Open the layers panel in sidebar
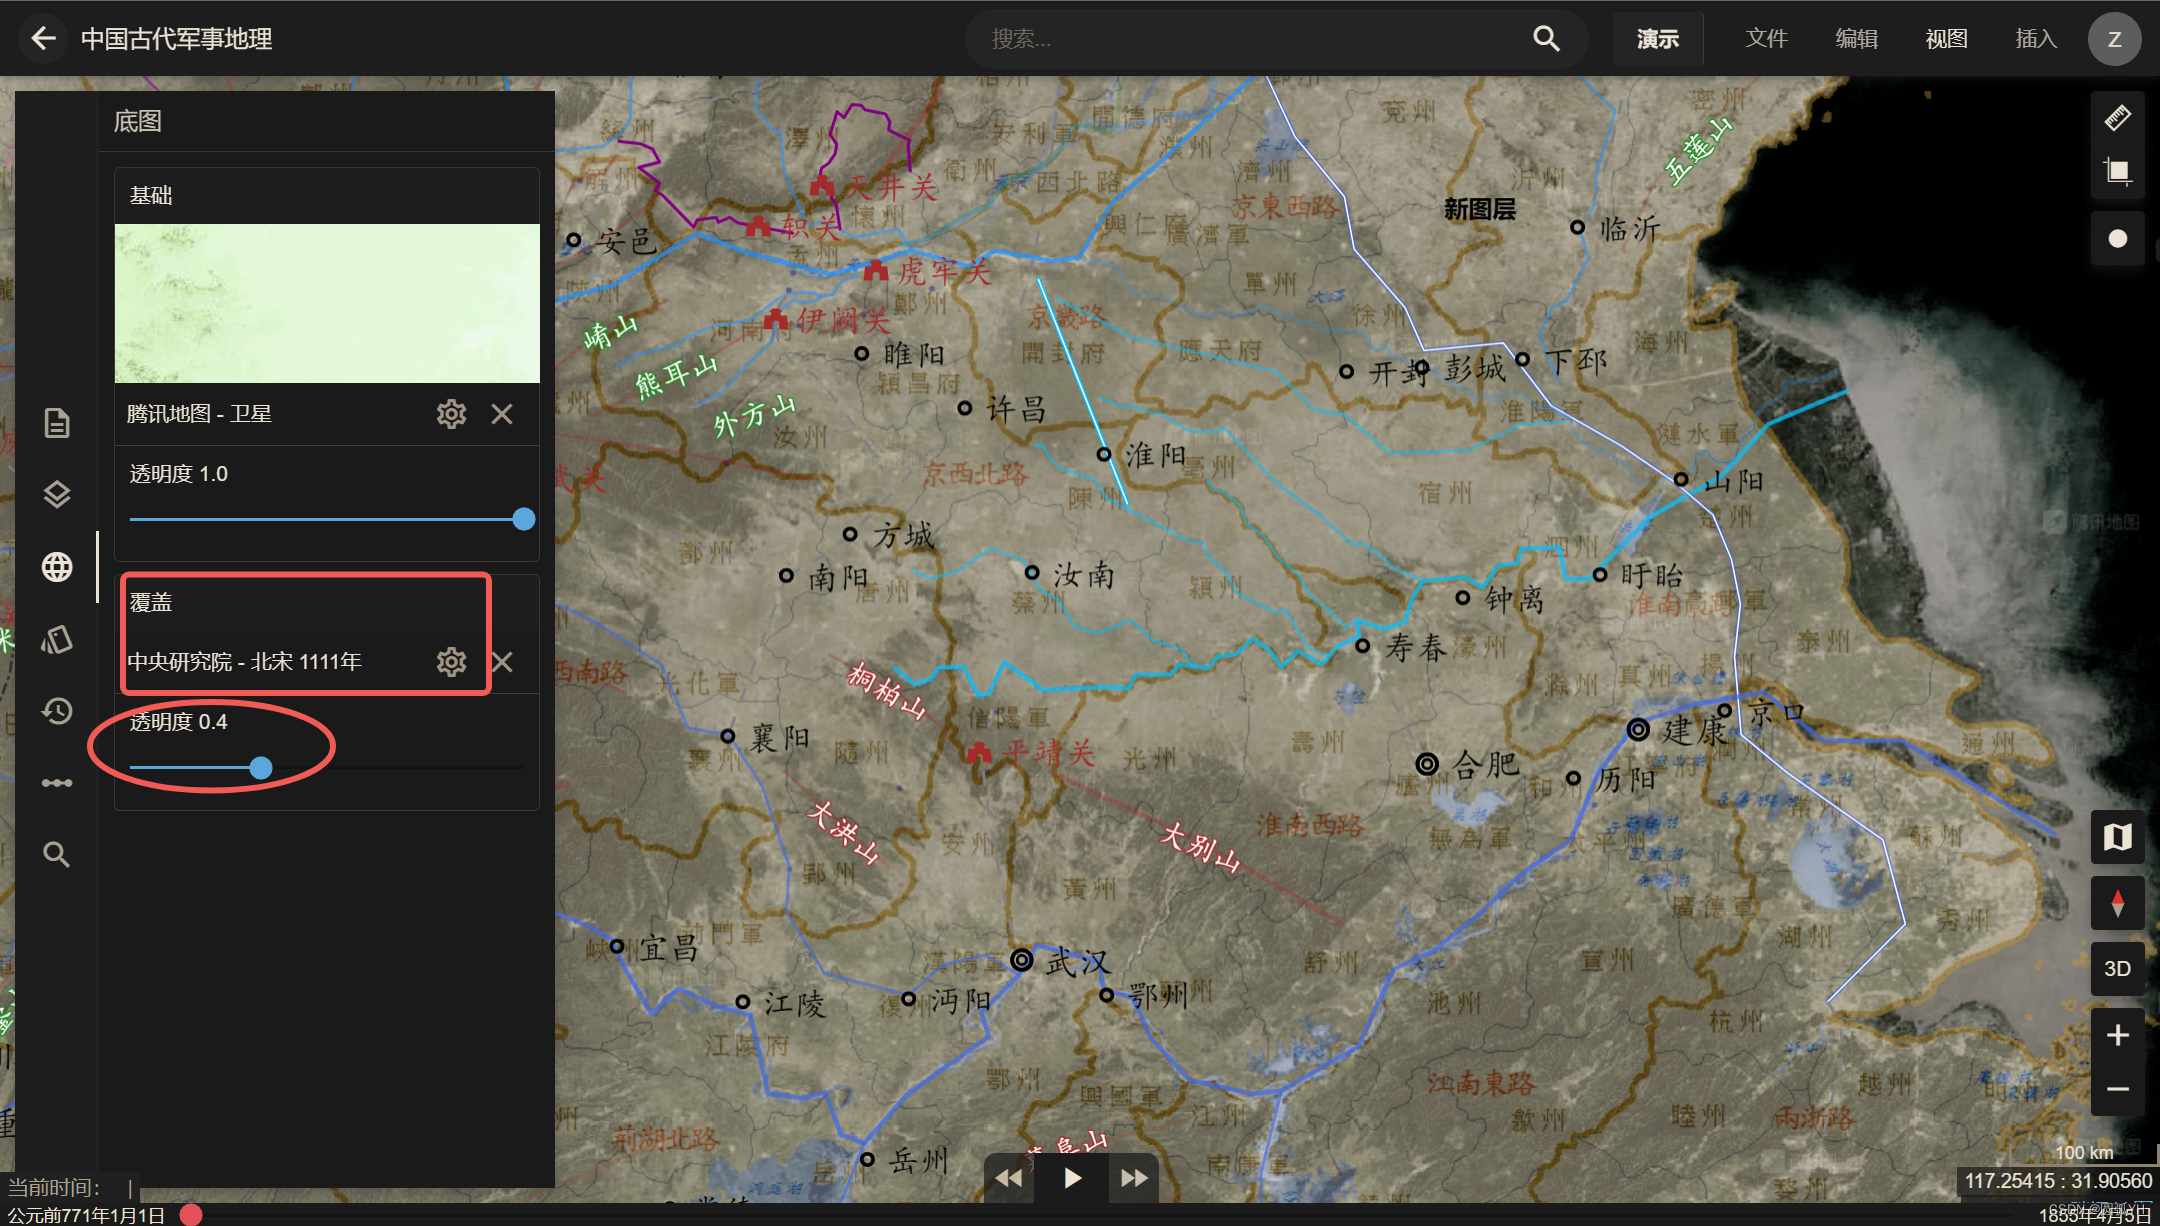Viewport: 2160px width, 1226px height. [x=57, y=495]
